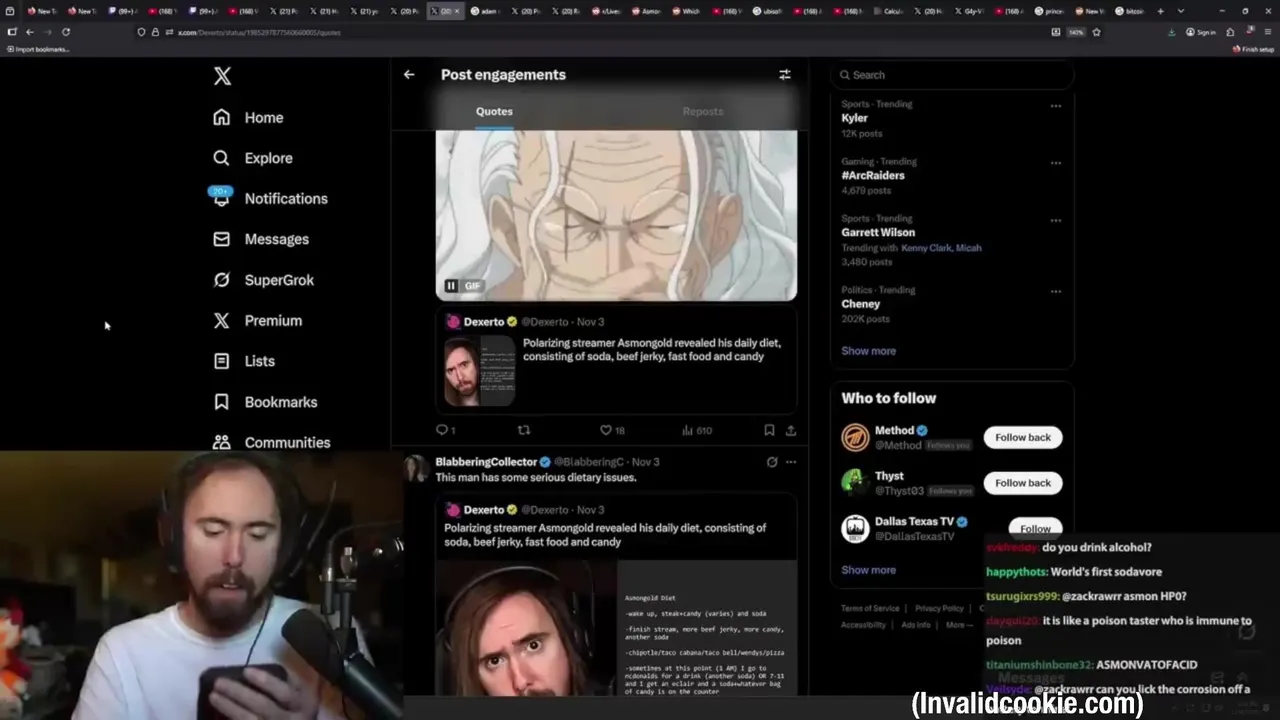Click Grok icon on BlabberingCollector post
Image resolution: width=1280 pixels, height=720 pixels.
772,462
